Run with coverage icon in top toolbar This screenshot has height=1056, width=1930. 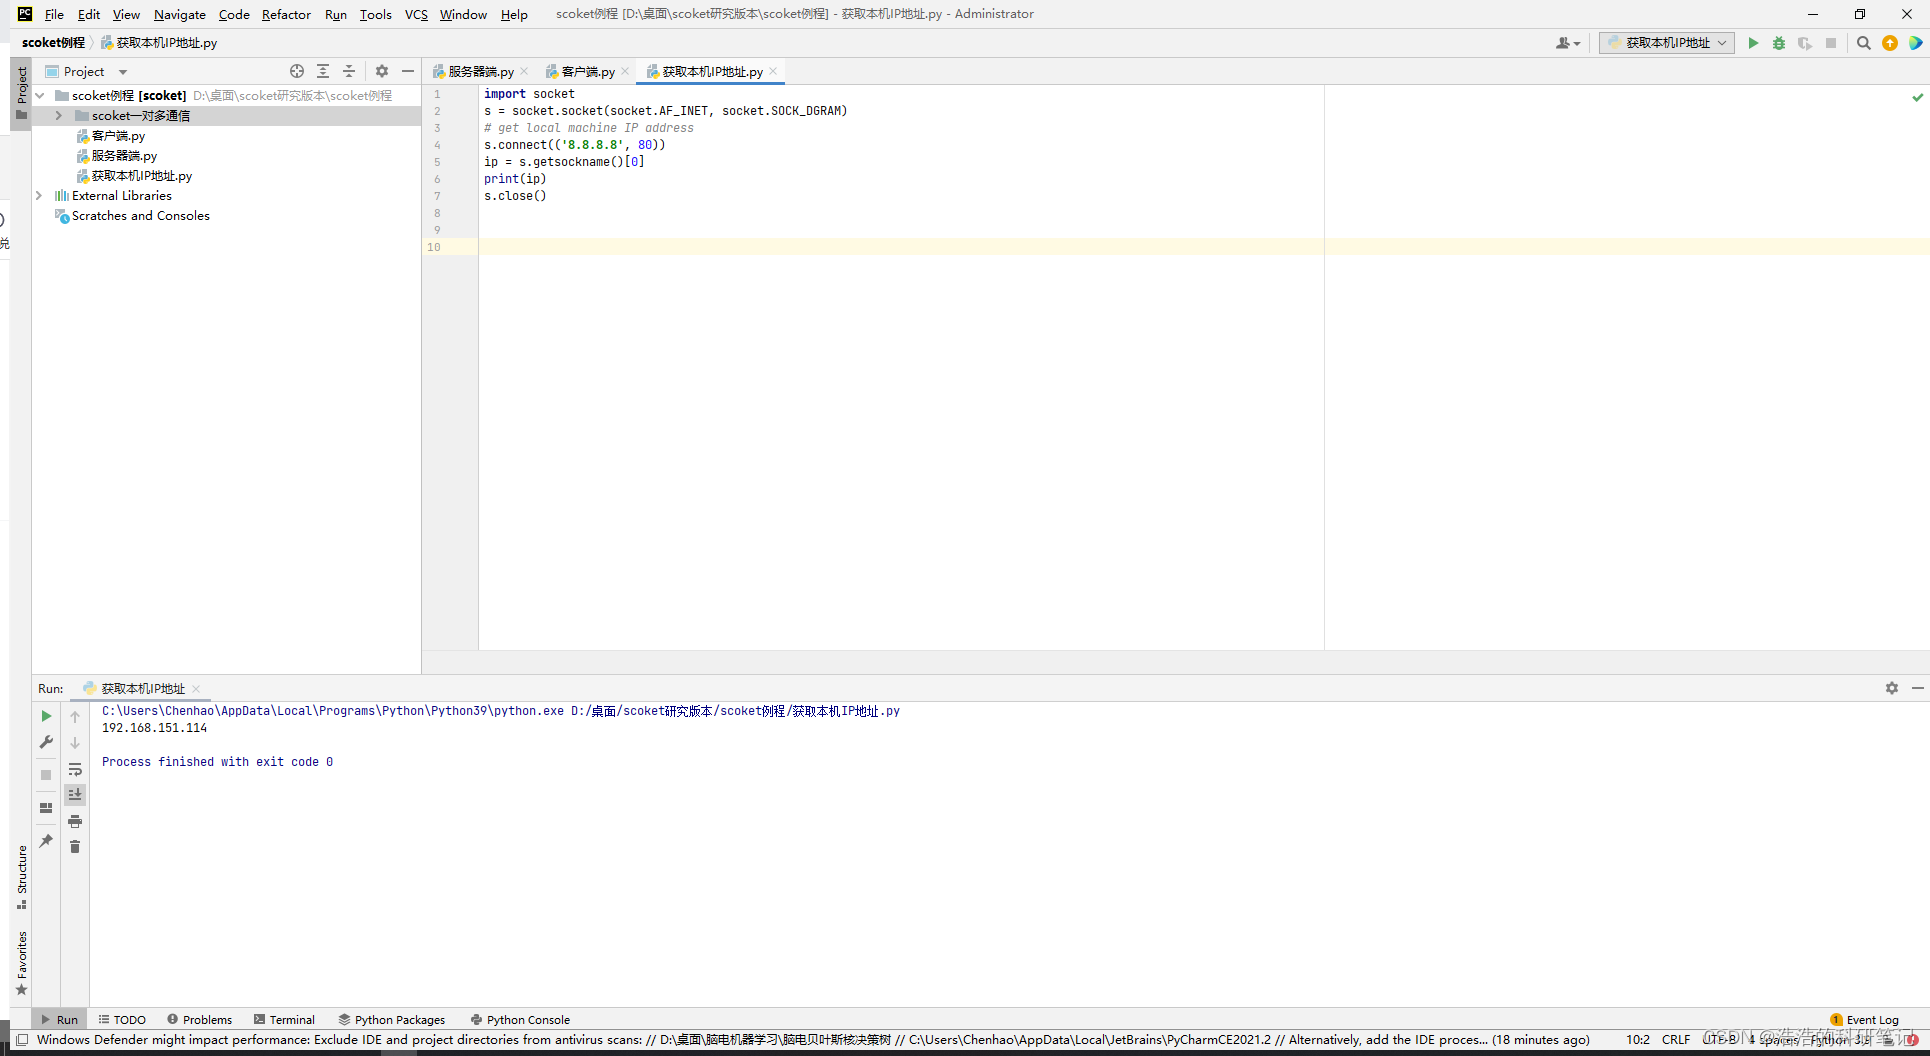(x=1805, y=43)
